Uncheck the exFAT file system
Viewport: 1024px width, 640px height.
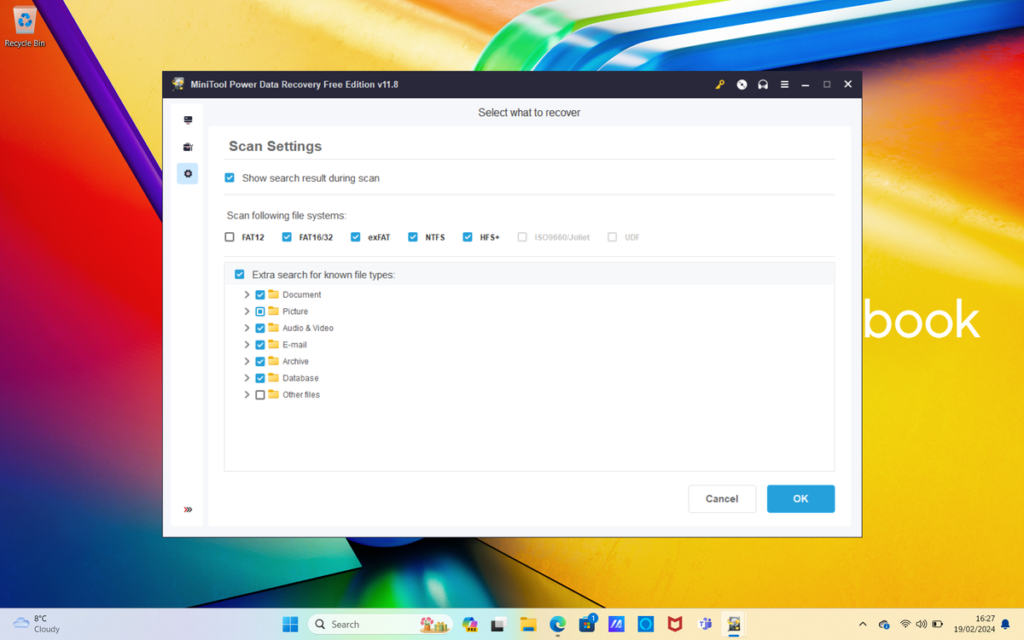coord(355,237)
